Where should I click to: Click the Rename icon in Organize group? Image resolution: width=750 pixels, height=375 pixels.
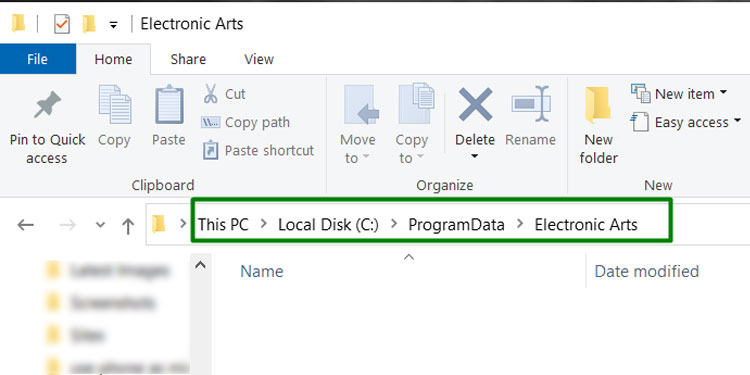(531, 103)
